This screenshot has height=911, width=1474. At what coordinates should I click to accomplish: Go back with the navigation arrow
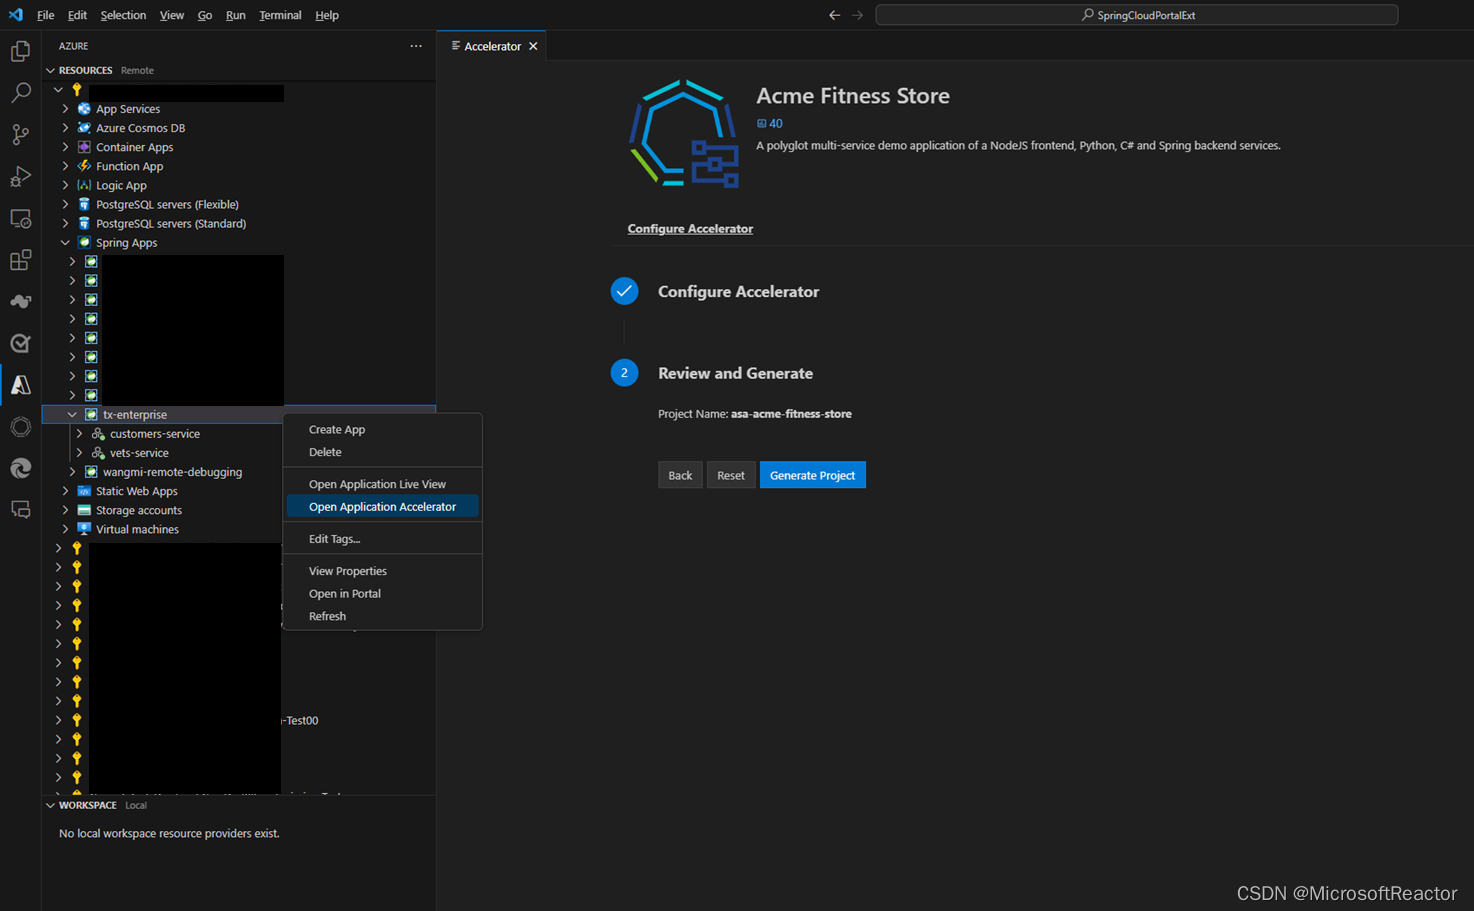tap(834, 15)
